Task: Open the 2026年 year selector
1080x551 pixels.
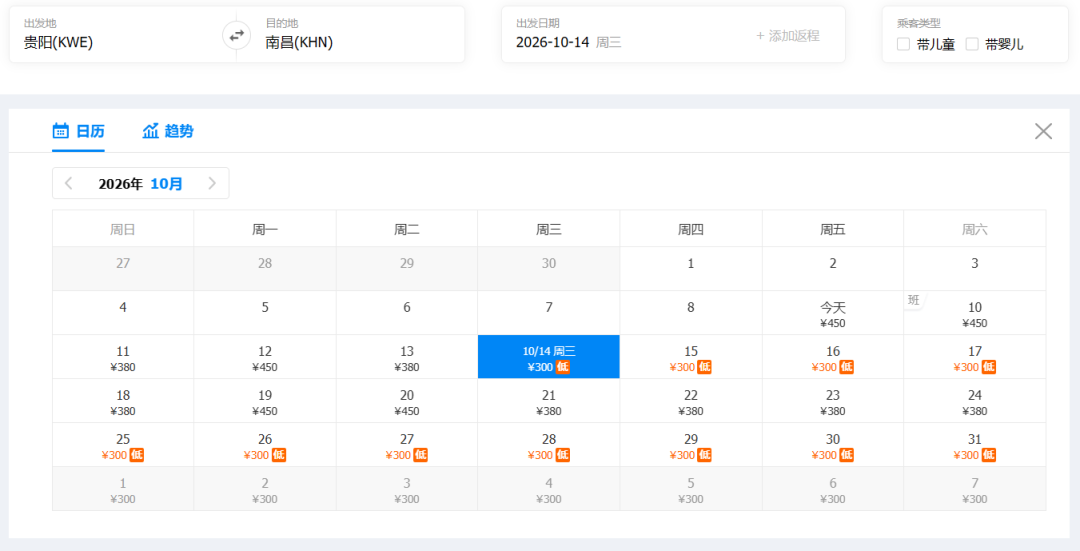Action: click(121, 184)
